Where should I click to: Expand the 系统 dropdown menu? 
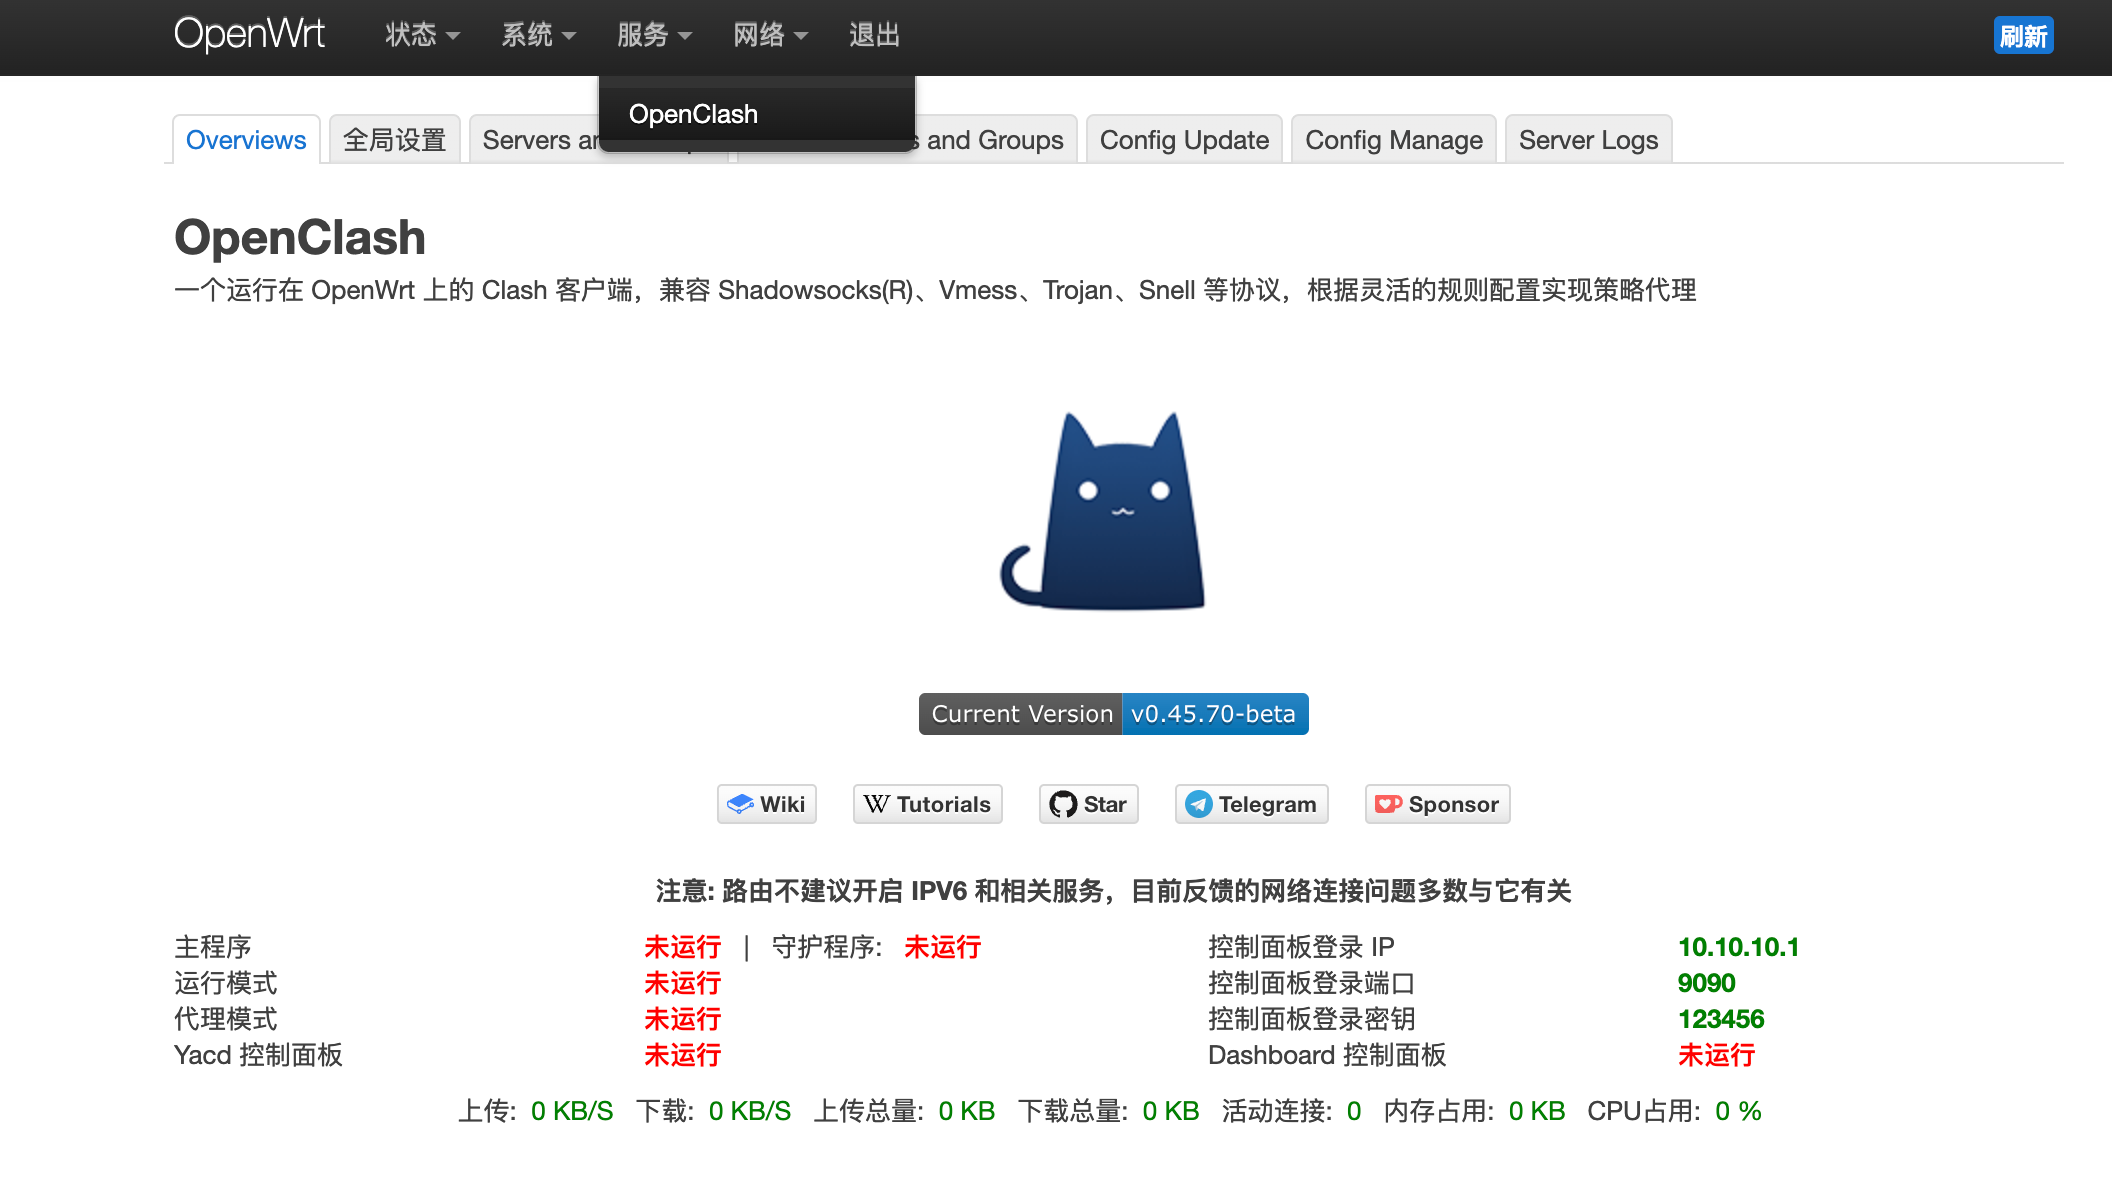tap(538, 35)
